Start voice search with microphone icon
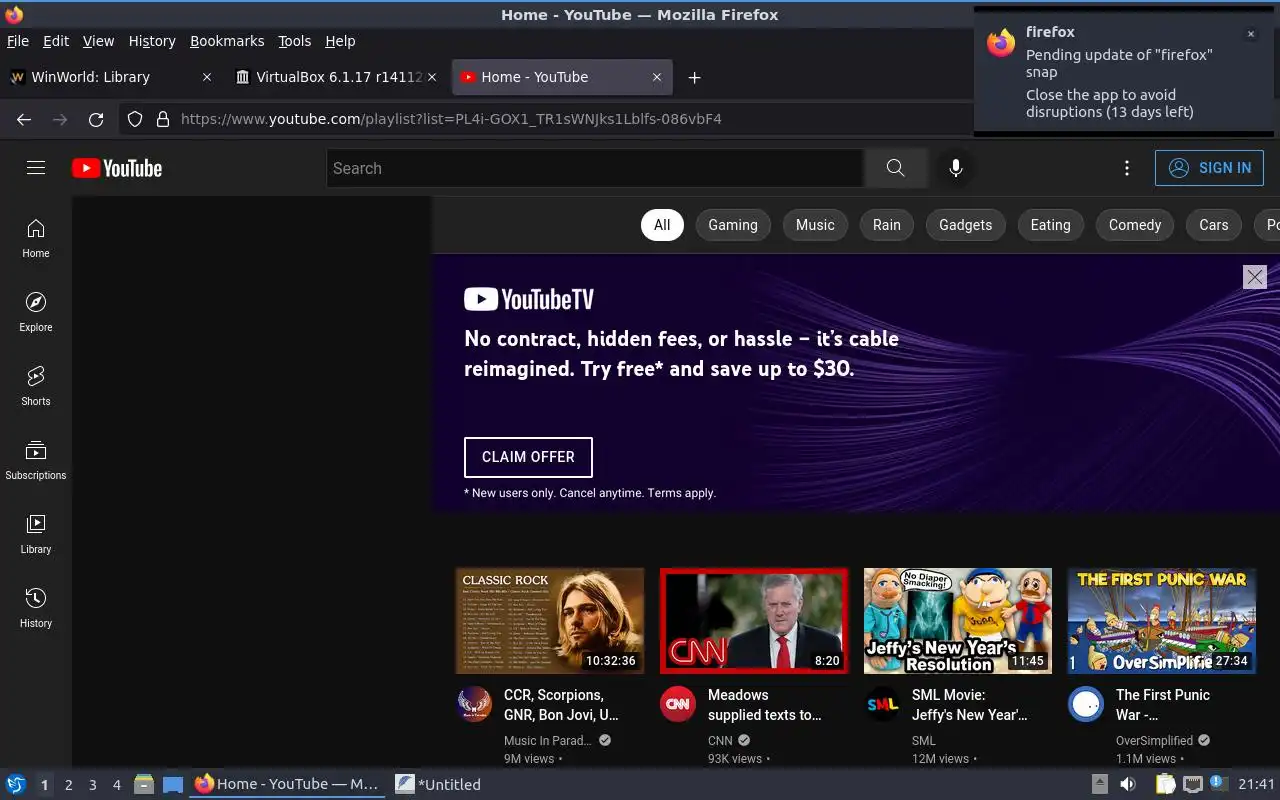1280x800 pixels. 956,168
